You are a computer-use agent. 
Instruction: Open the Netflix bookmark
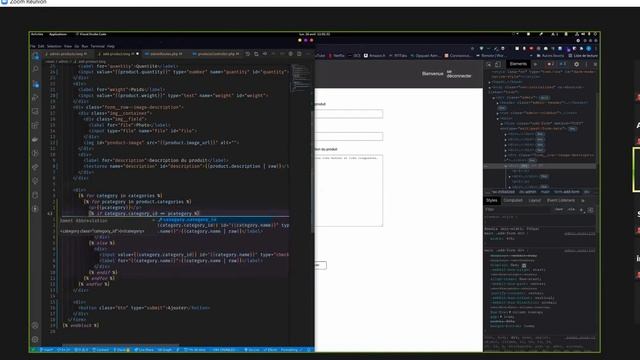337,56
